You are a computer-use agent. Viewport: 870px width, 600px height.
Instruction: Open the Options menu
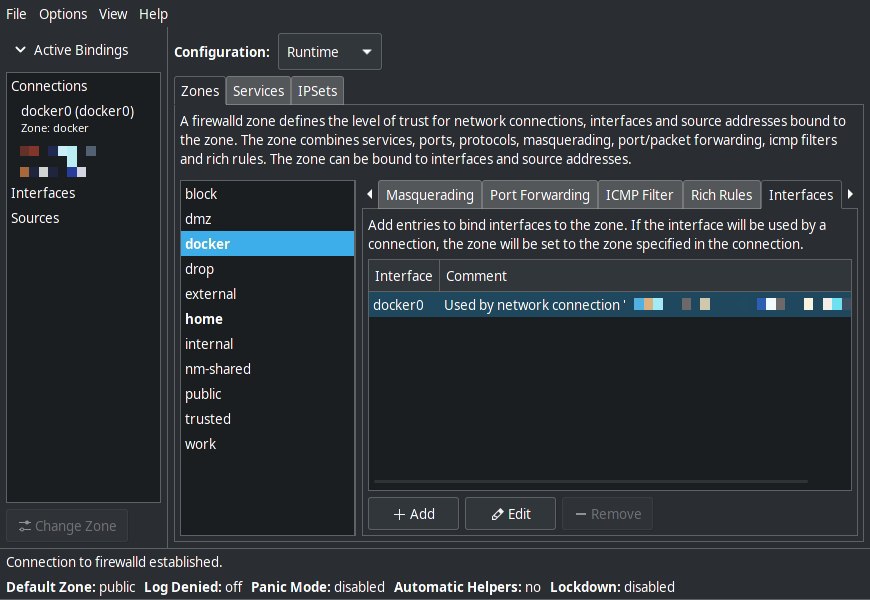coord(63,14)
